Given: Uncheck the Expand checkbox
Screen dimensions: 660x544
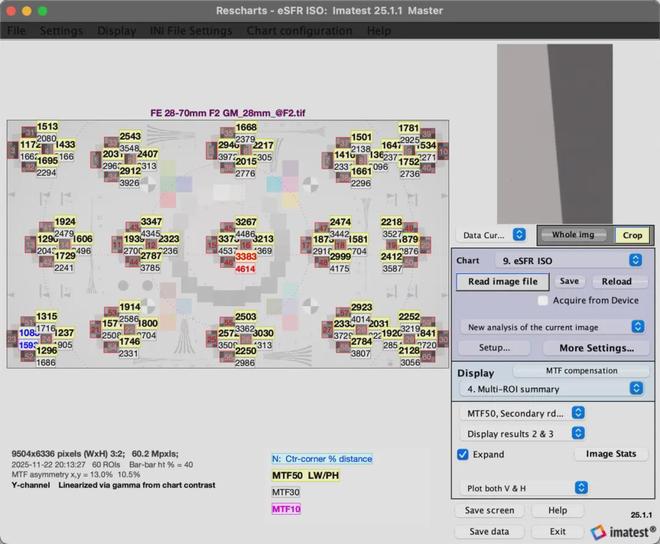Looking at the screenshot, I should [x=463, y=454].
